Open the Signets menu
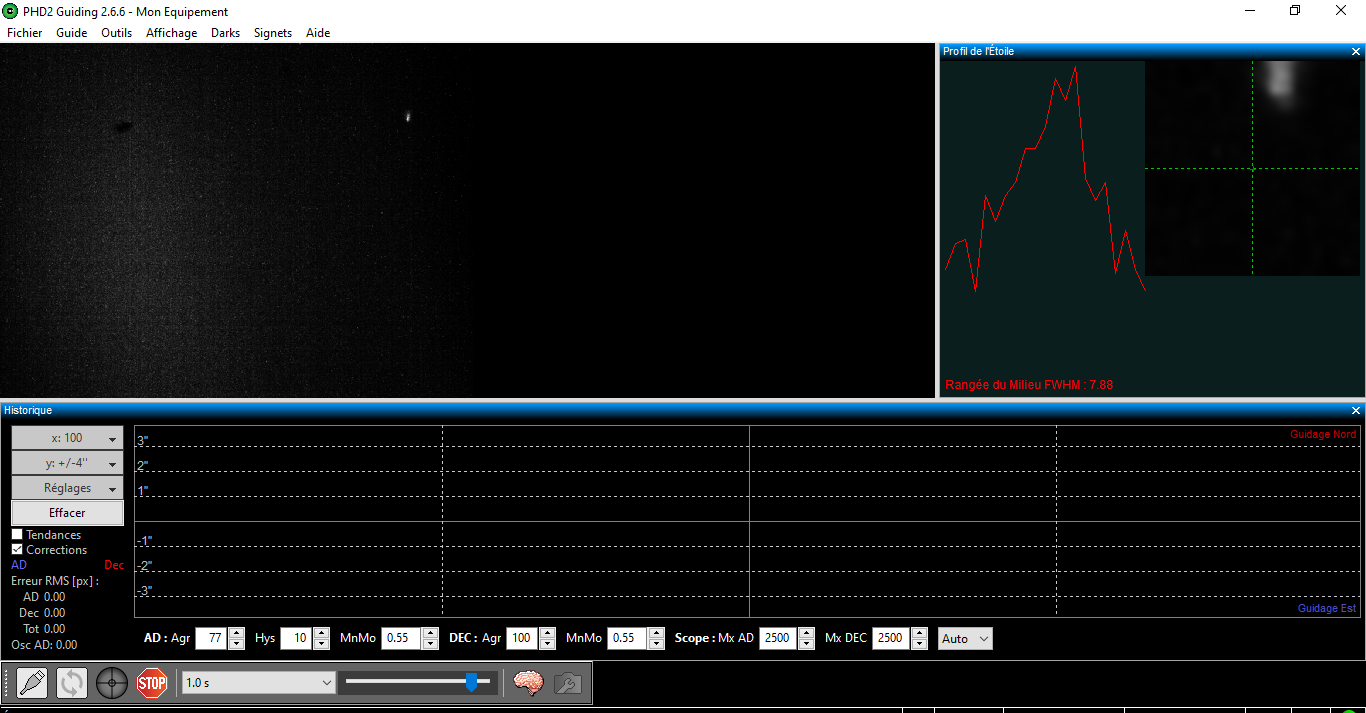This screenshot has height=713, width=1366. click(273, 33)
